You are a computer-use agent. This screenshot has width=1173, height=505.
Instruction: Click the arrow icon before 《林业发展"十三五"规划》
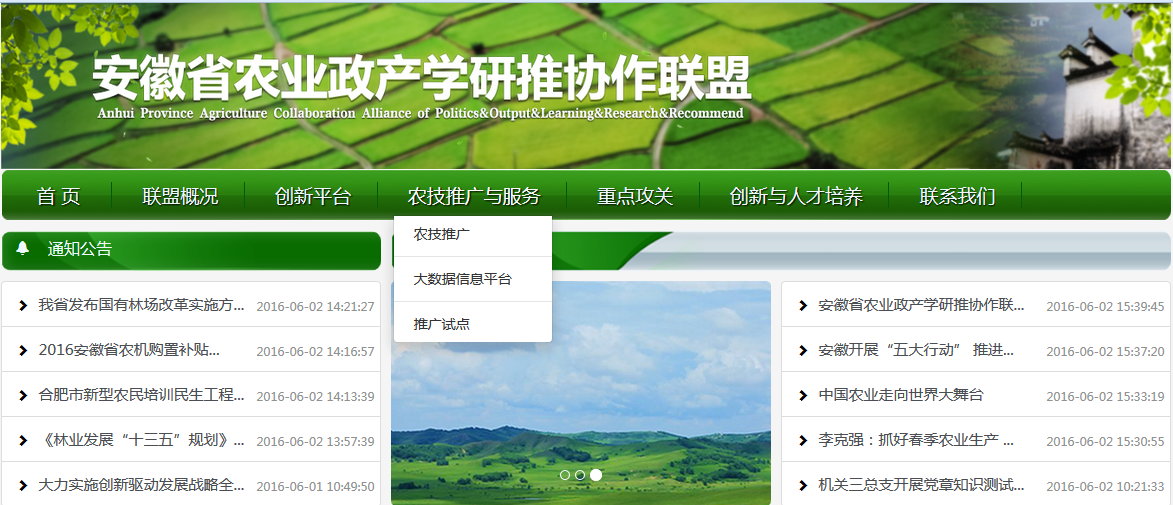pyautogui.click(x=23, y=441)
